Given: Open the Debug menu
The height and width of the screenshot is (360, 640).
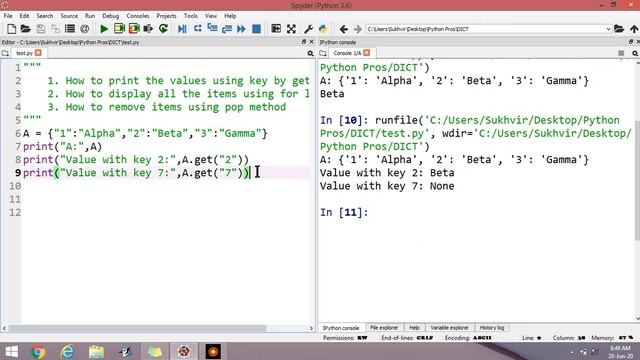Looking at the screenshot, I should click(x=111, y=16).
